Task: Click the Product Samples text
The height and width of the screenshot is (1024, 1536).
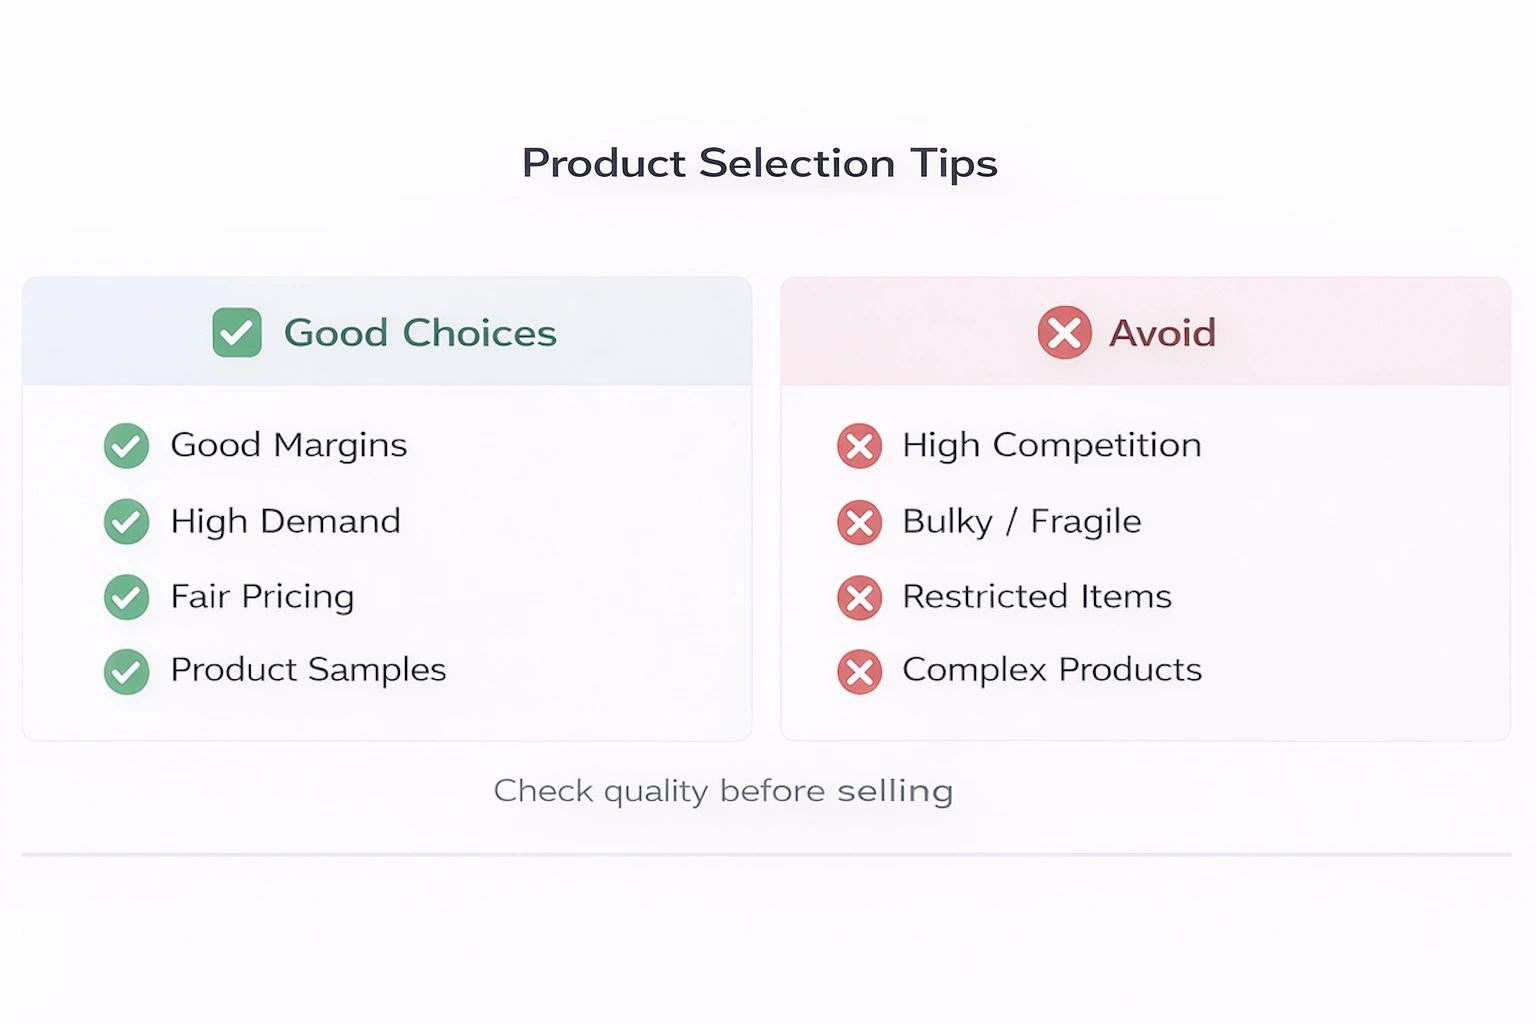Action: click(308, 670)
